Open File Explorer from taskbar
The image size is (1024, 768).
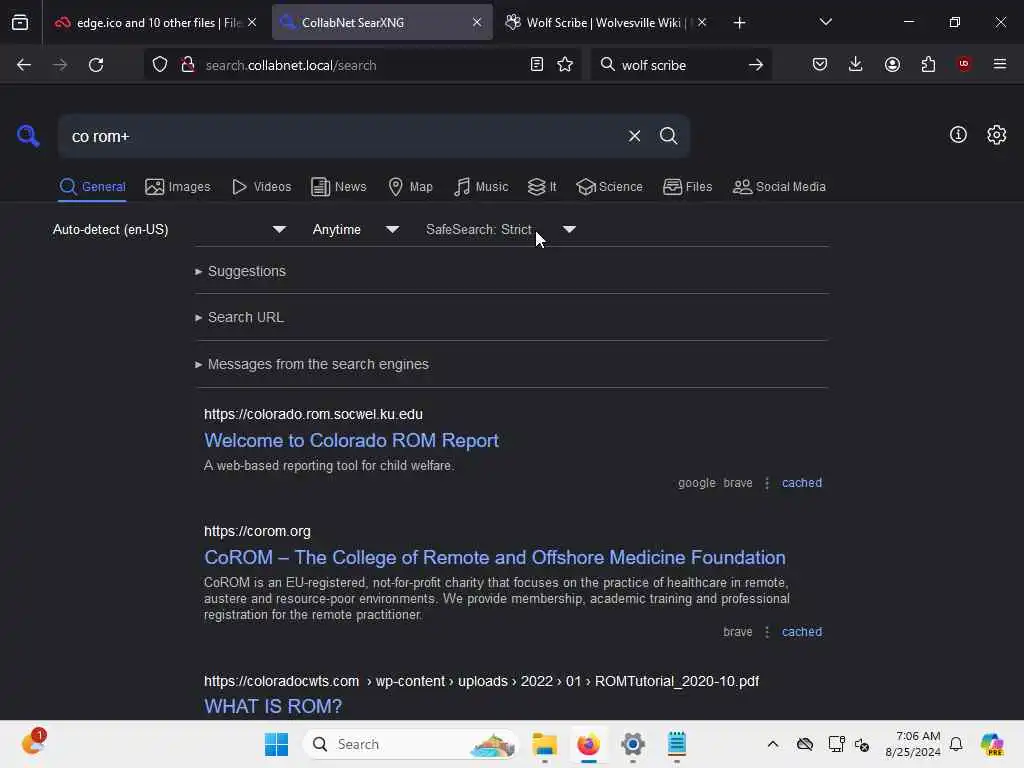coord(544,744)
